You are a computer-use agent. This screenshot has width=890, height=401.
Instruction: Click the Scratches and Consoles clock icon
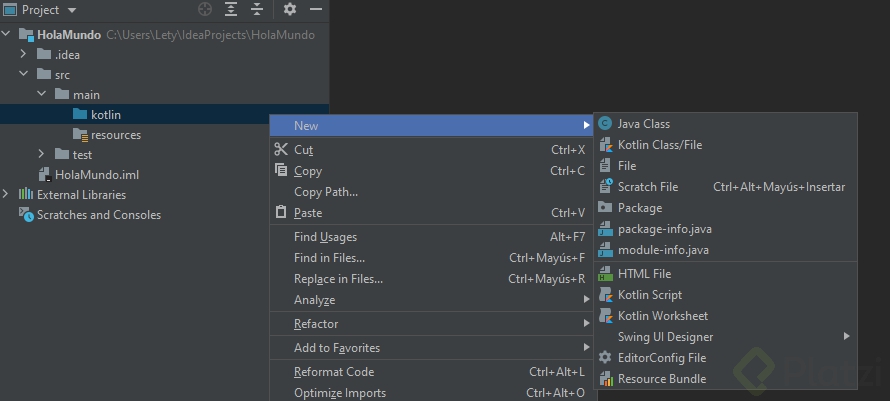pos(26,215)
